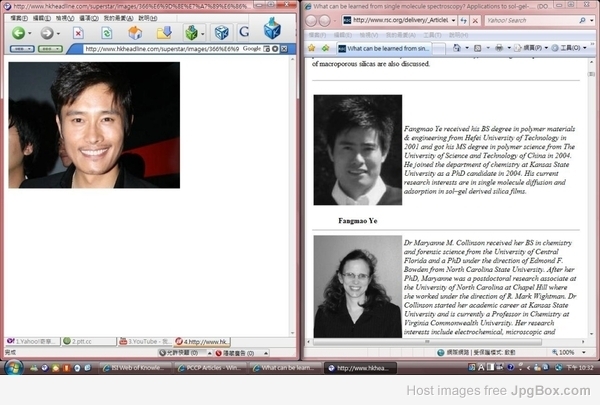Image resolution: width=600 pixels, height=405 pixels.
Task: Open the Yahoo search options dropdown
Action: pos(593,20)
